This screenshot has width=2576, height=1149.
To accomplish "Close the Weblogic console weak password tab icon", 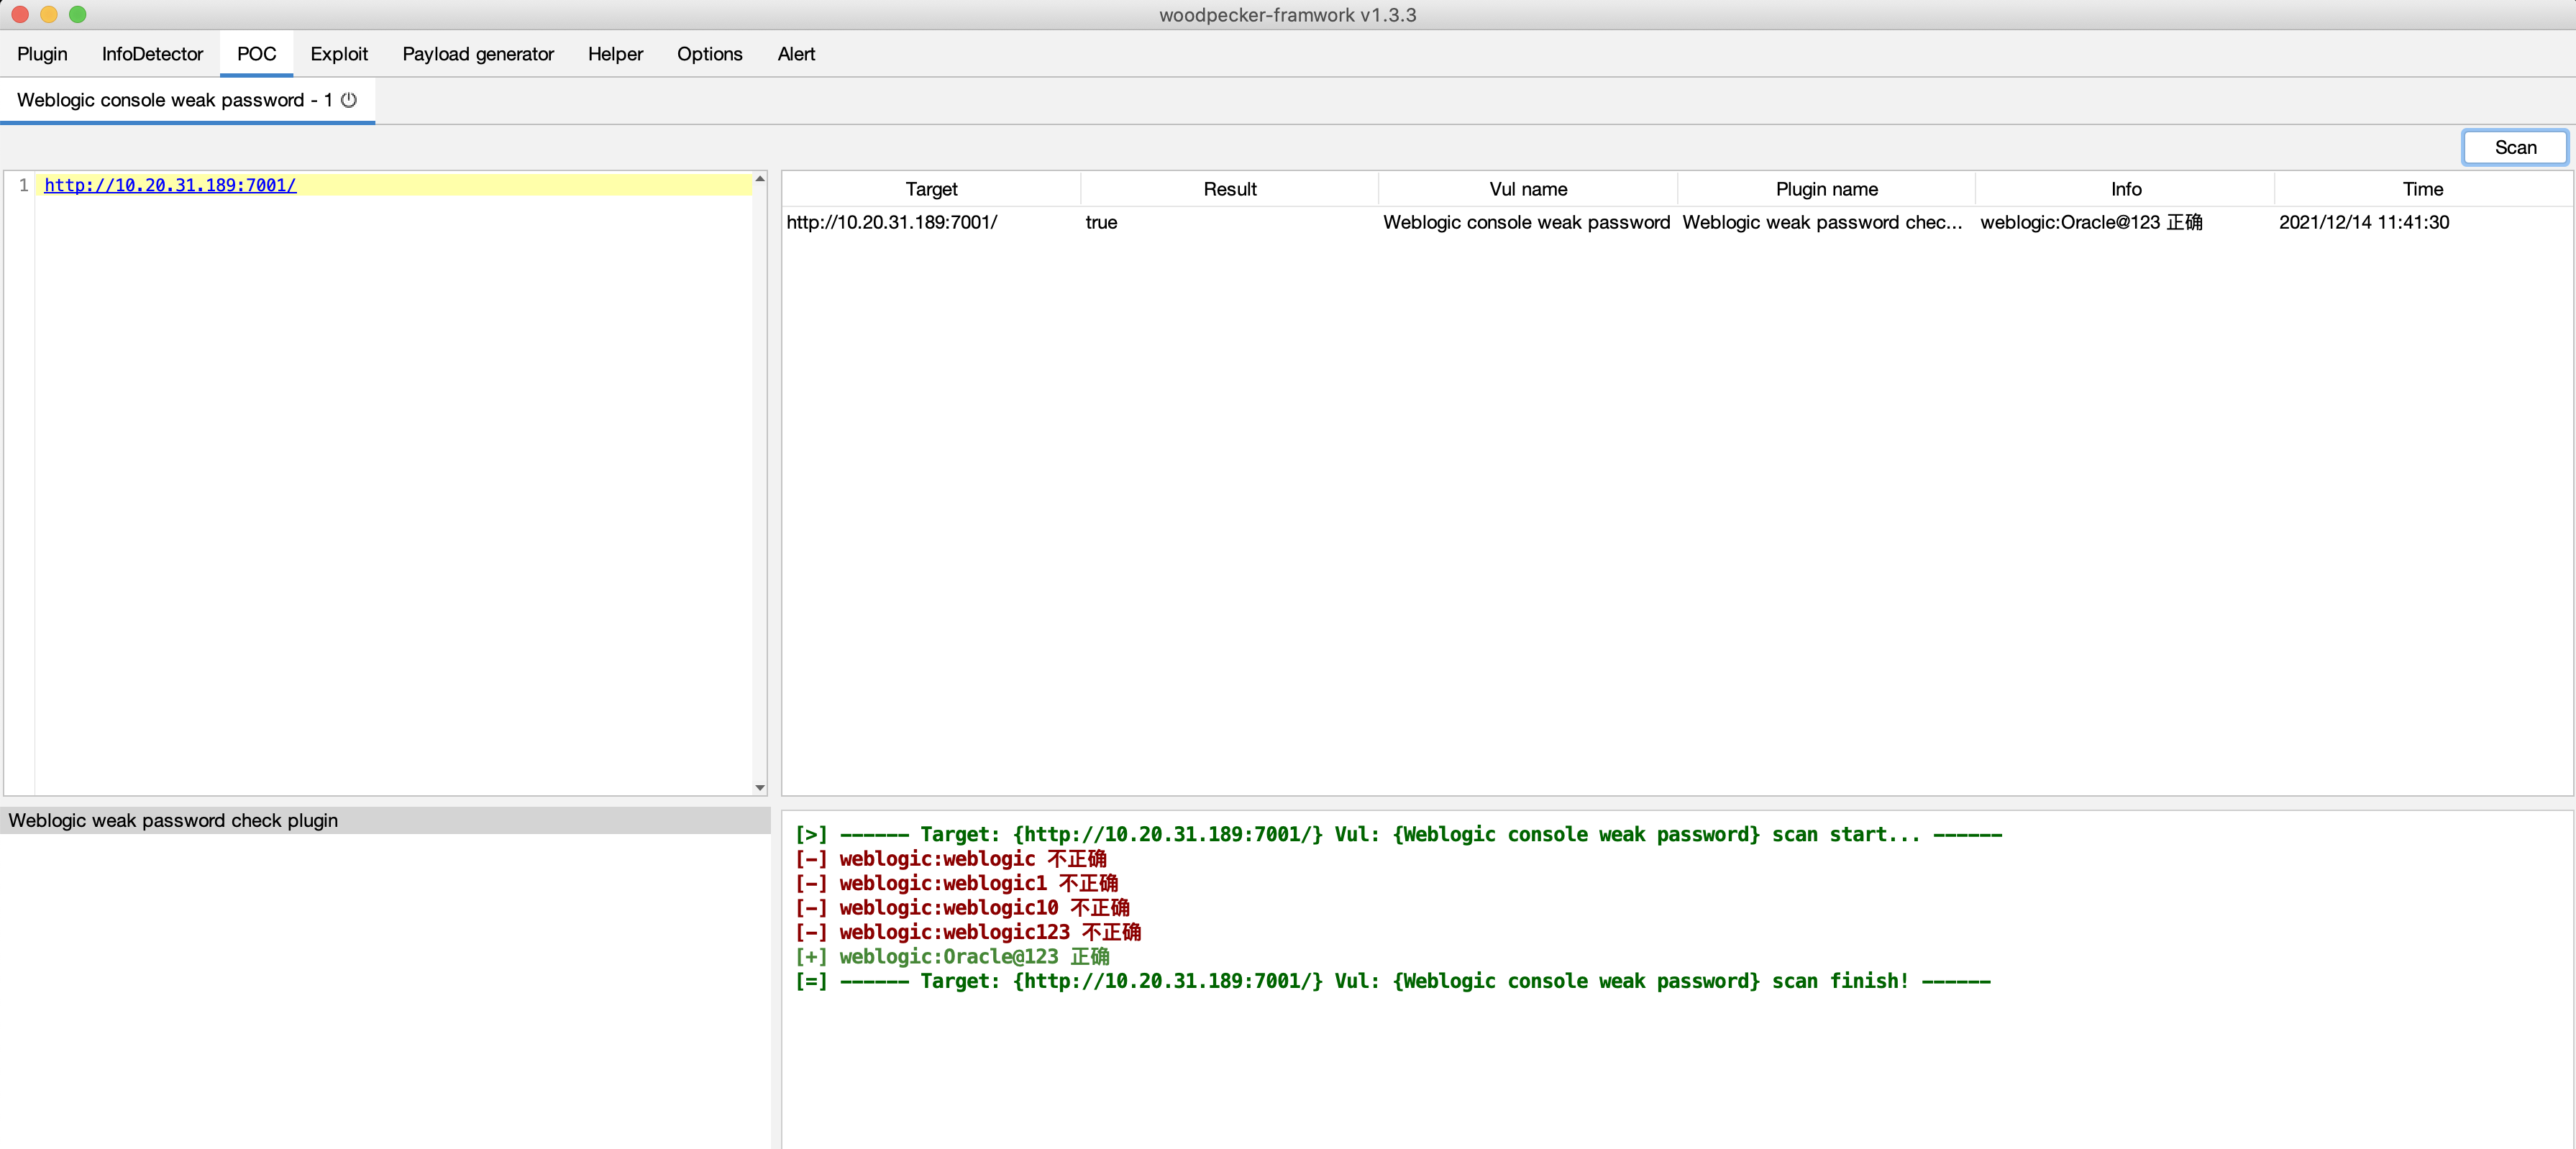I will coord(349,100).
